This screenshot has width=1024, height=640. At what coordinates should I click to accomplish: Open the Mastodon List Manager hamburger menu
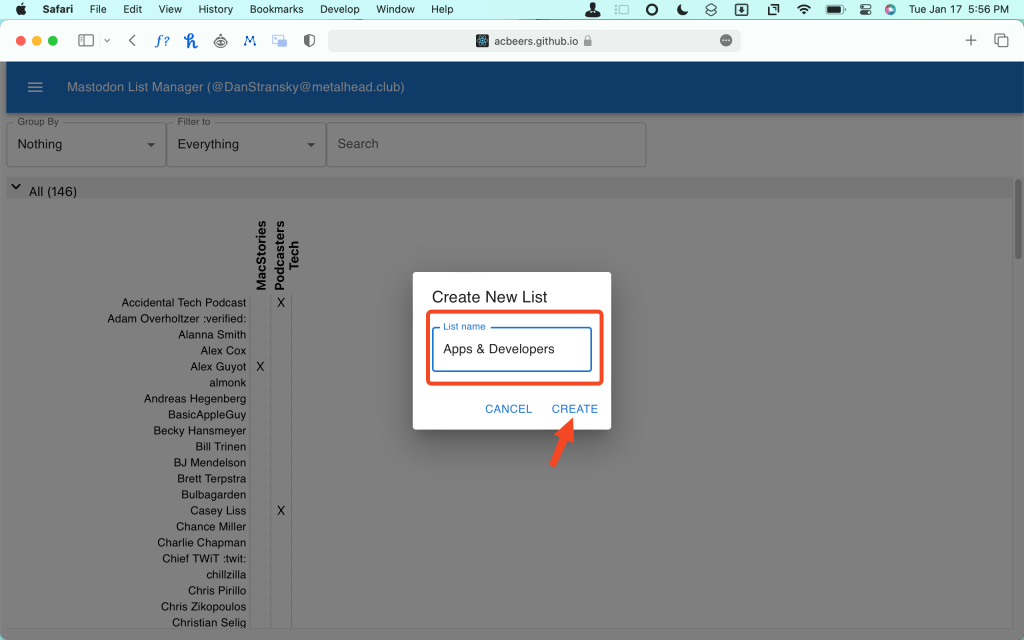pos(35,87)
